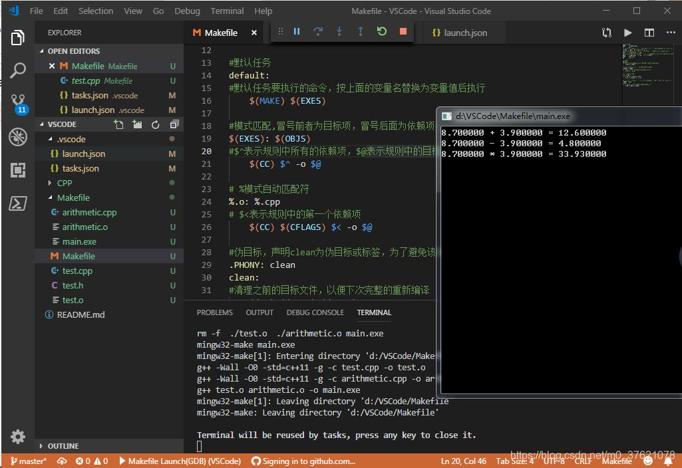Open tasks.json in Open Editors list
Screen dimensions: 682x468
110,96
